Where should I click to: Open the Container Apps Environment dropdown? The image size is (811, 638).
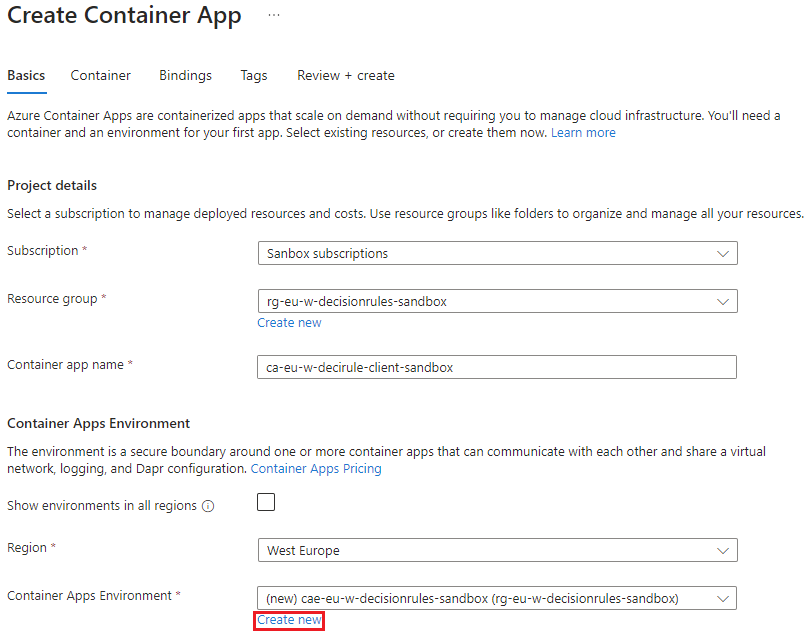coord(497,598)
